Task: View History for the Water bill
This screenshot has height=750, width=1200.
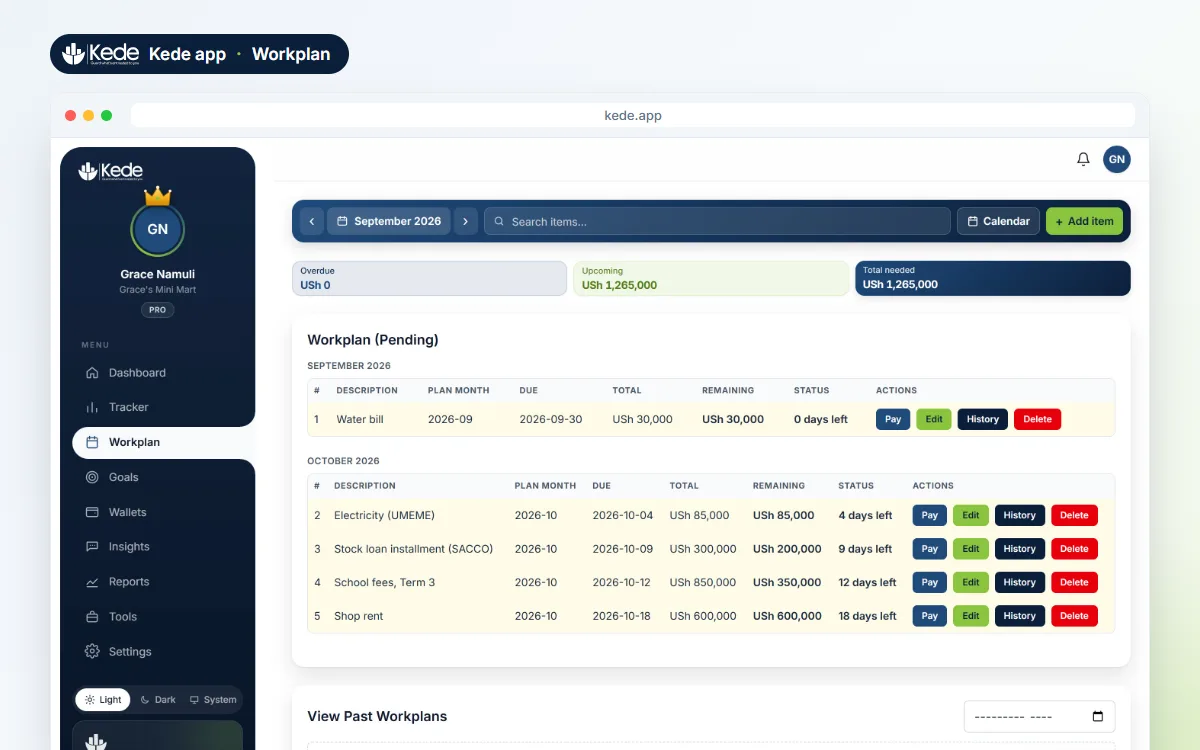Action: [982, 419]
